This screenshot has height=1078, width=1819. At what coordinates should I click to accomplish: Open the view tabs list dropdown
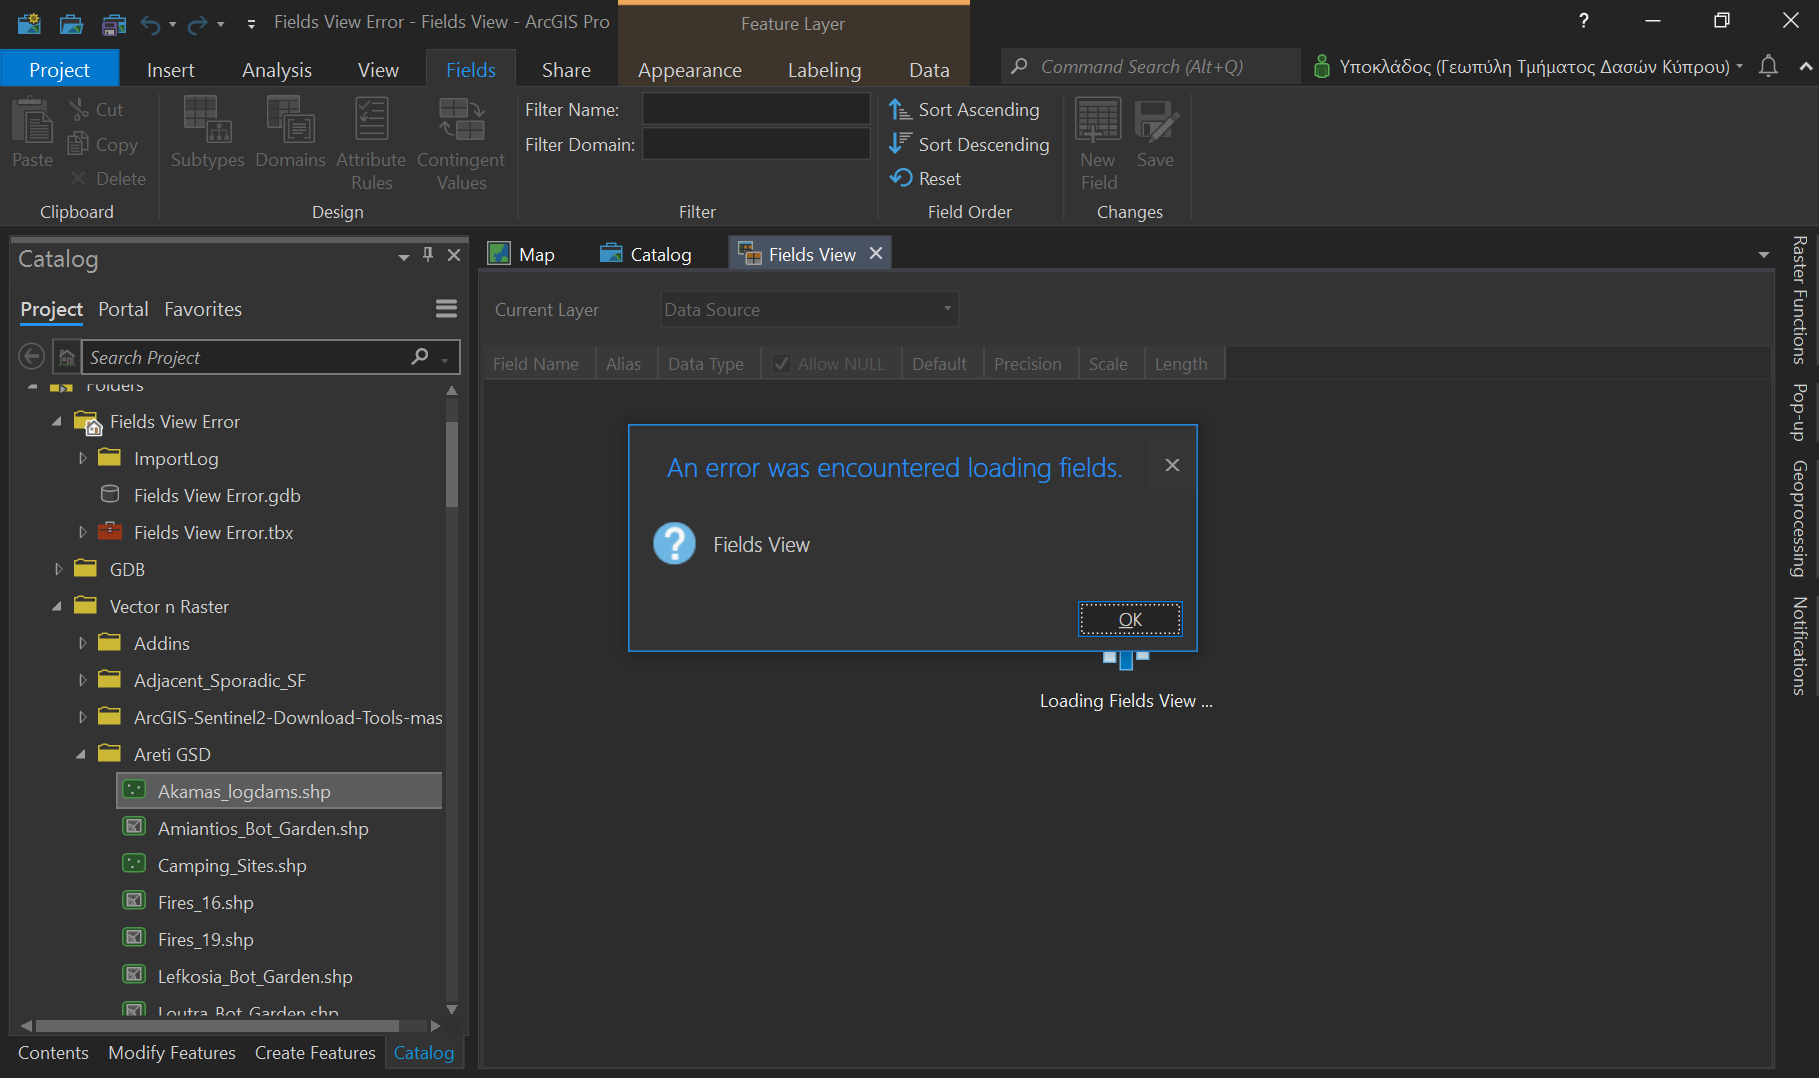pyautogui.click(x=1763, y=255)
